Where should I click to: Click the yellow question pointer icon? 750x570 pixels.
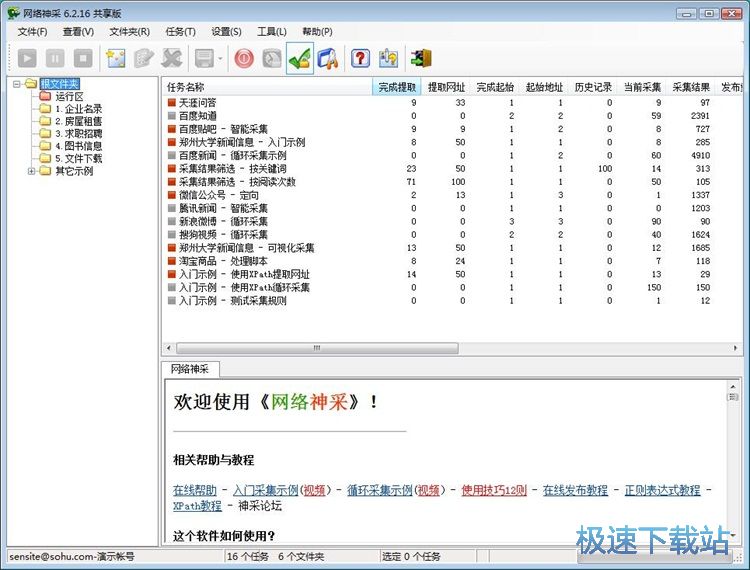[x=388, y=58]
